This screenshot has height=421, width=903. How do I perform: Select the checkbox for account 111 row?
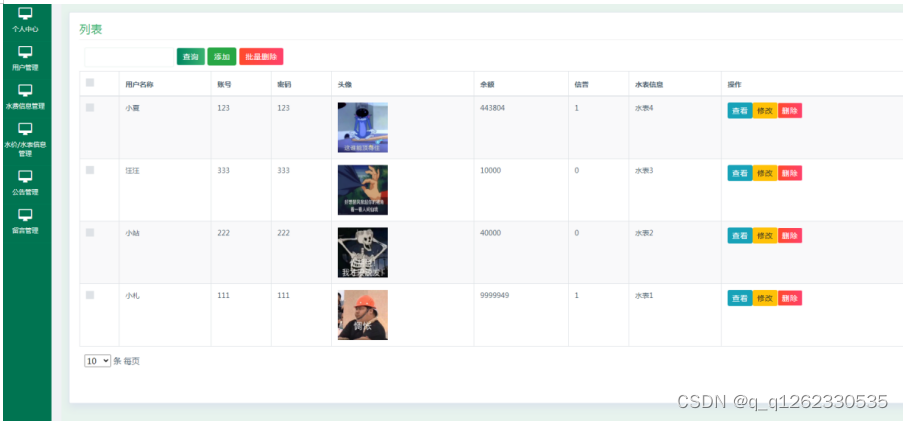[x=90, y=295]
